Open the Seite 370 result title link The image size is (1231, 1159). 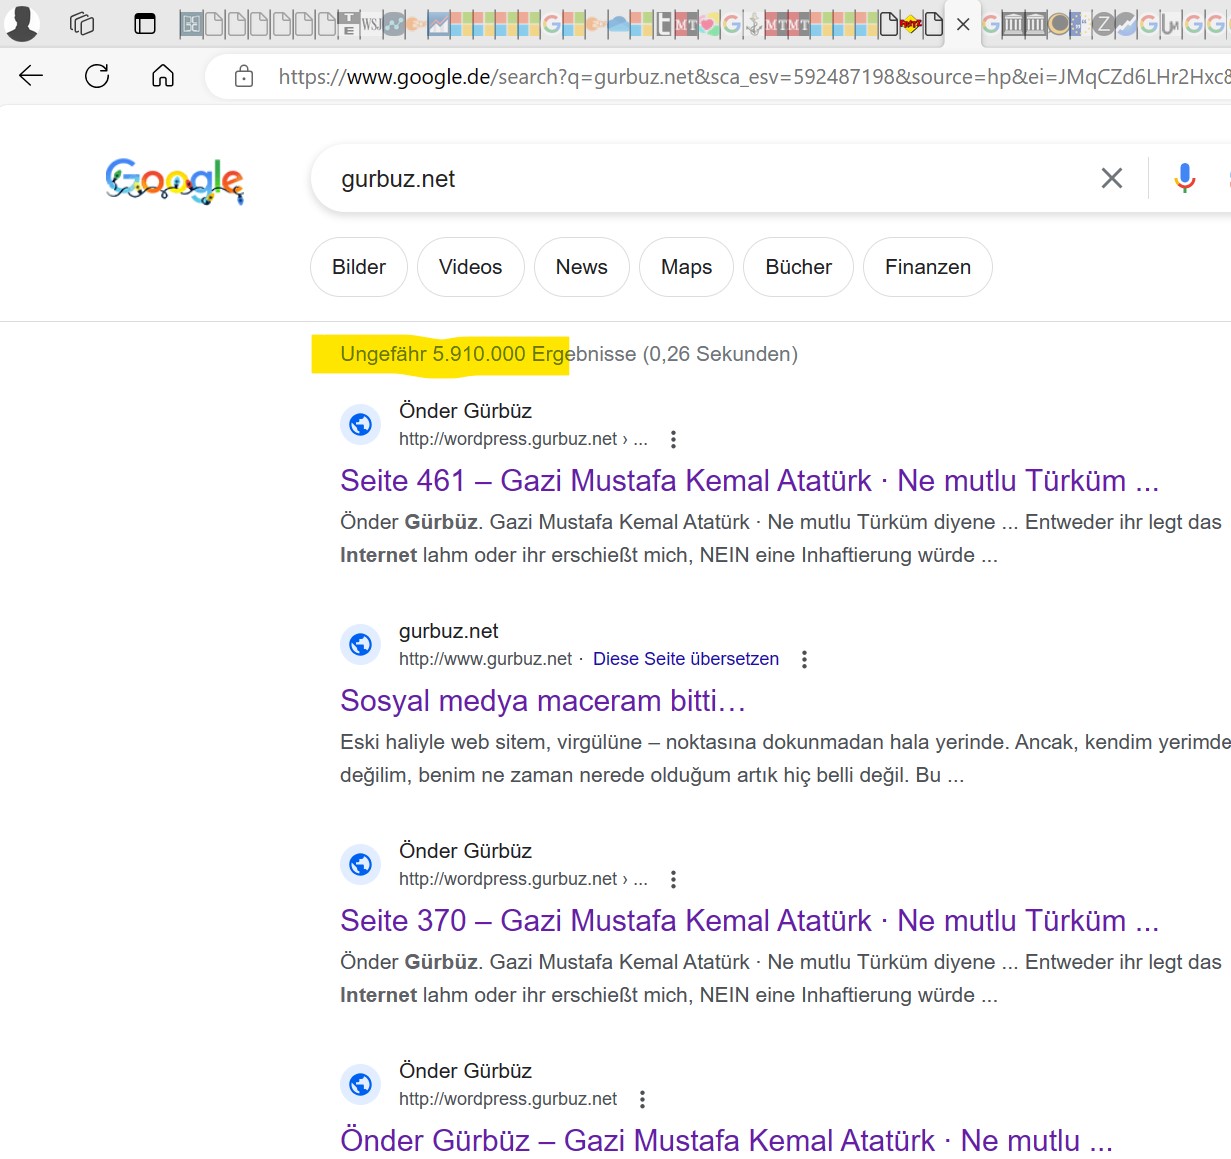point(750,921)
